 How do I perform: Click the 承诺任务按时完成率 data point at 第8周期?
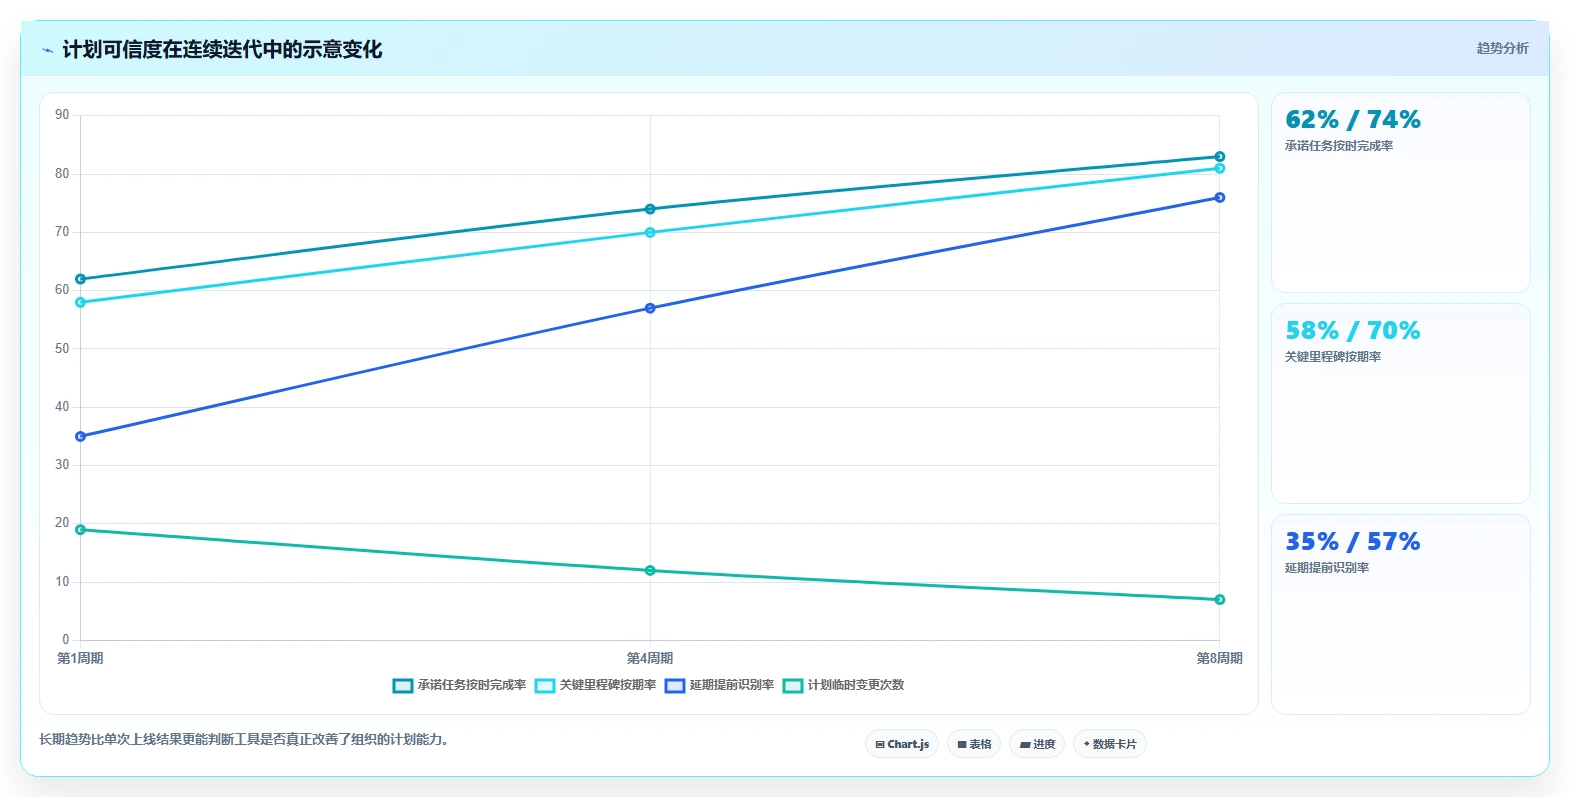tap(1219, 157)
